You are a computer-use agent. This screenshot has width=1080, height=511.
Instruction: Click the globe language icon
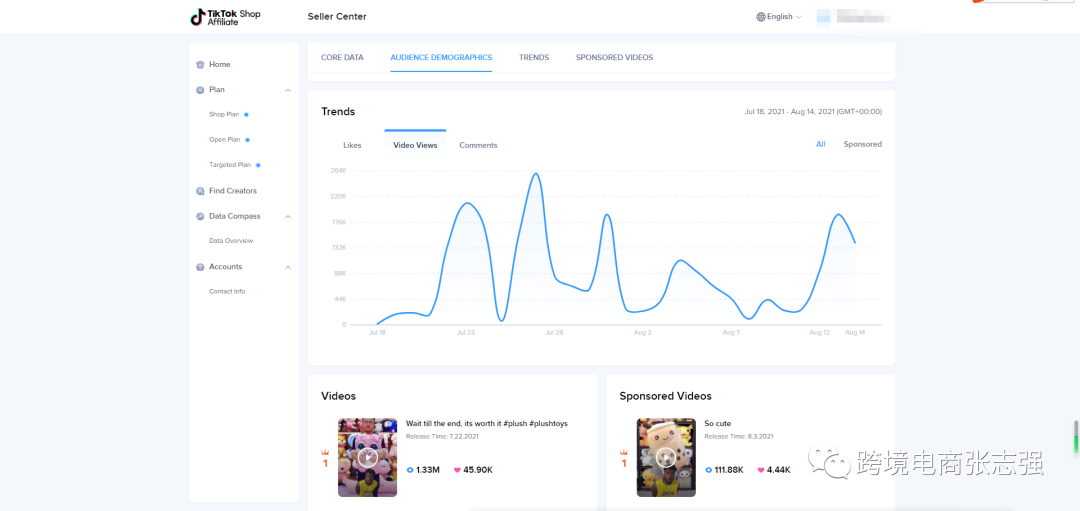(761, 17)
